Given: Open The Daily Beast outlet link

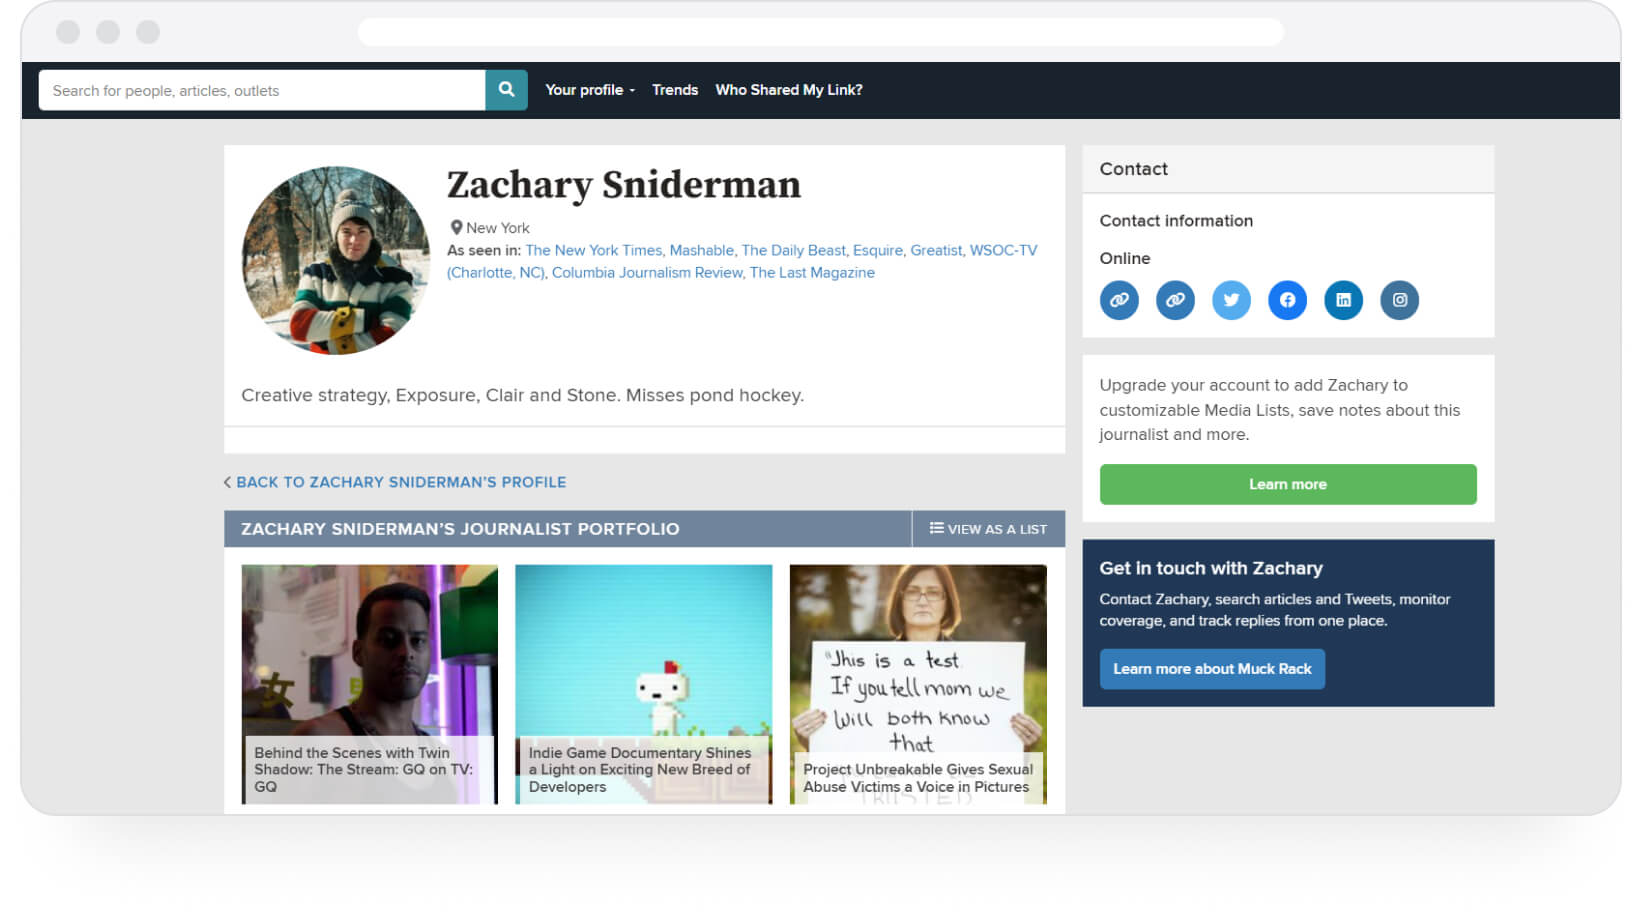Looking at the screenshot, I should [794, 250].
